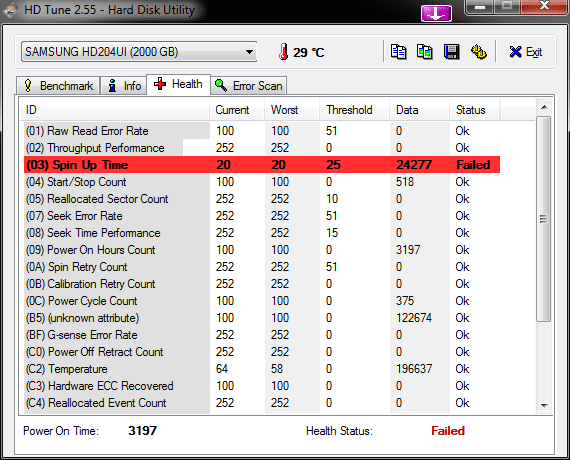Select the Seek Time Performance row
The width and height of the screenshot is (570, 460).
262,233
